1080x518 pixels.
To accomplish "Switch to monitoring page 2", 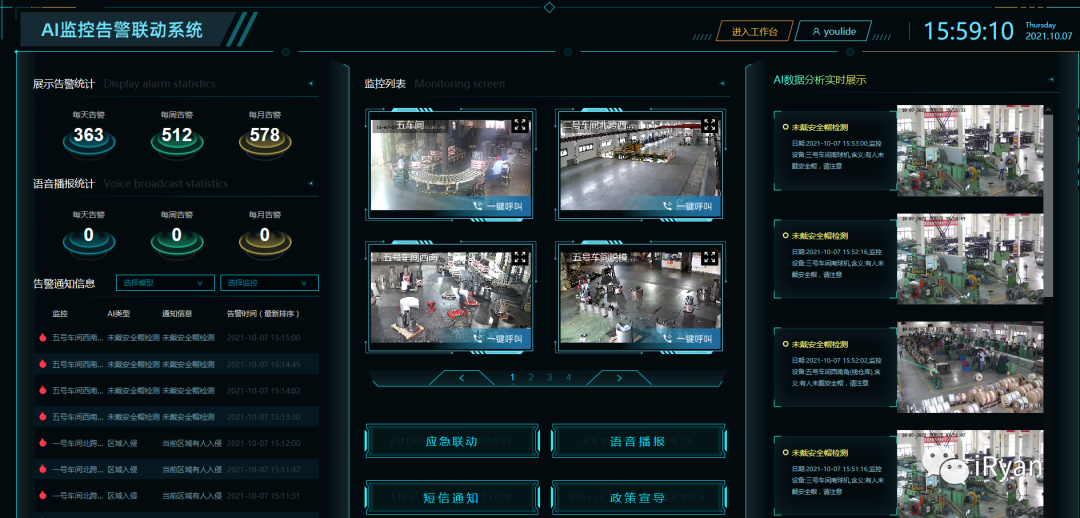I will coord(530,377).
